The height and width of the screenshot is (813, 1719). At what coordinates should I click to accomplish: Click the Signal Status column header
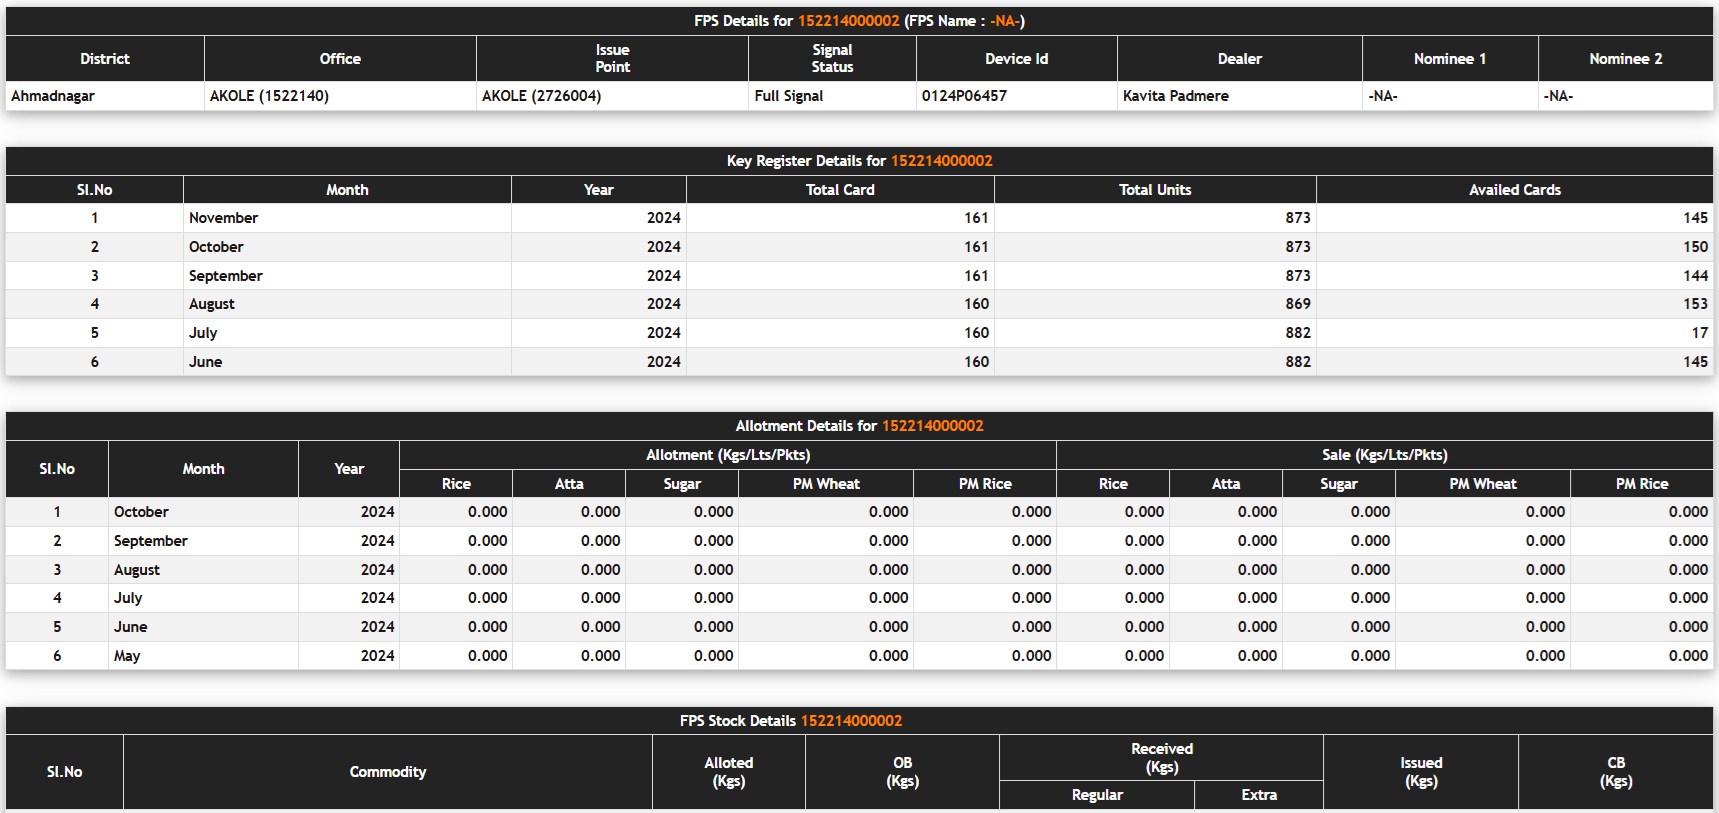click(x=832, y=58)
